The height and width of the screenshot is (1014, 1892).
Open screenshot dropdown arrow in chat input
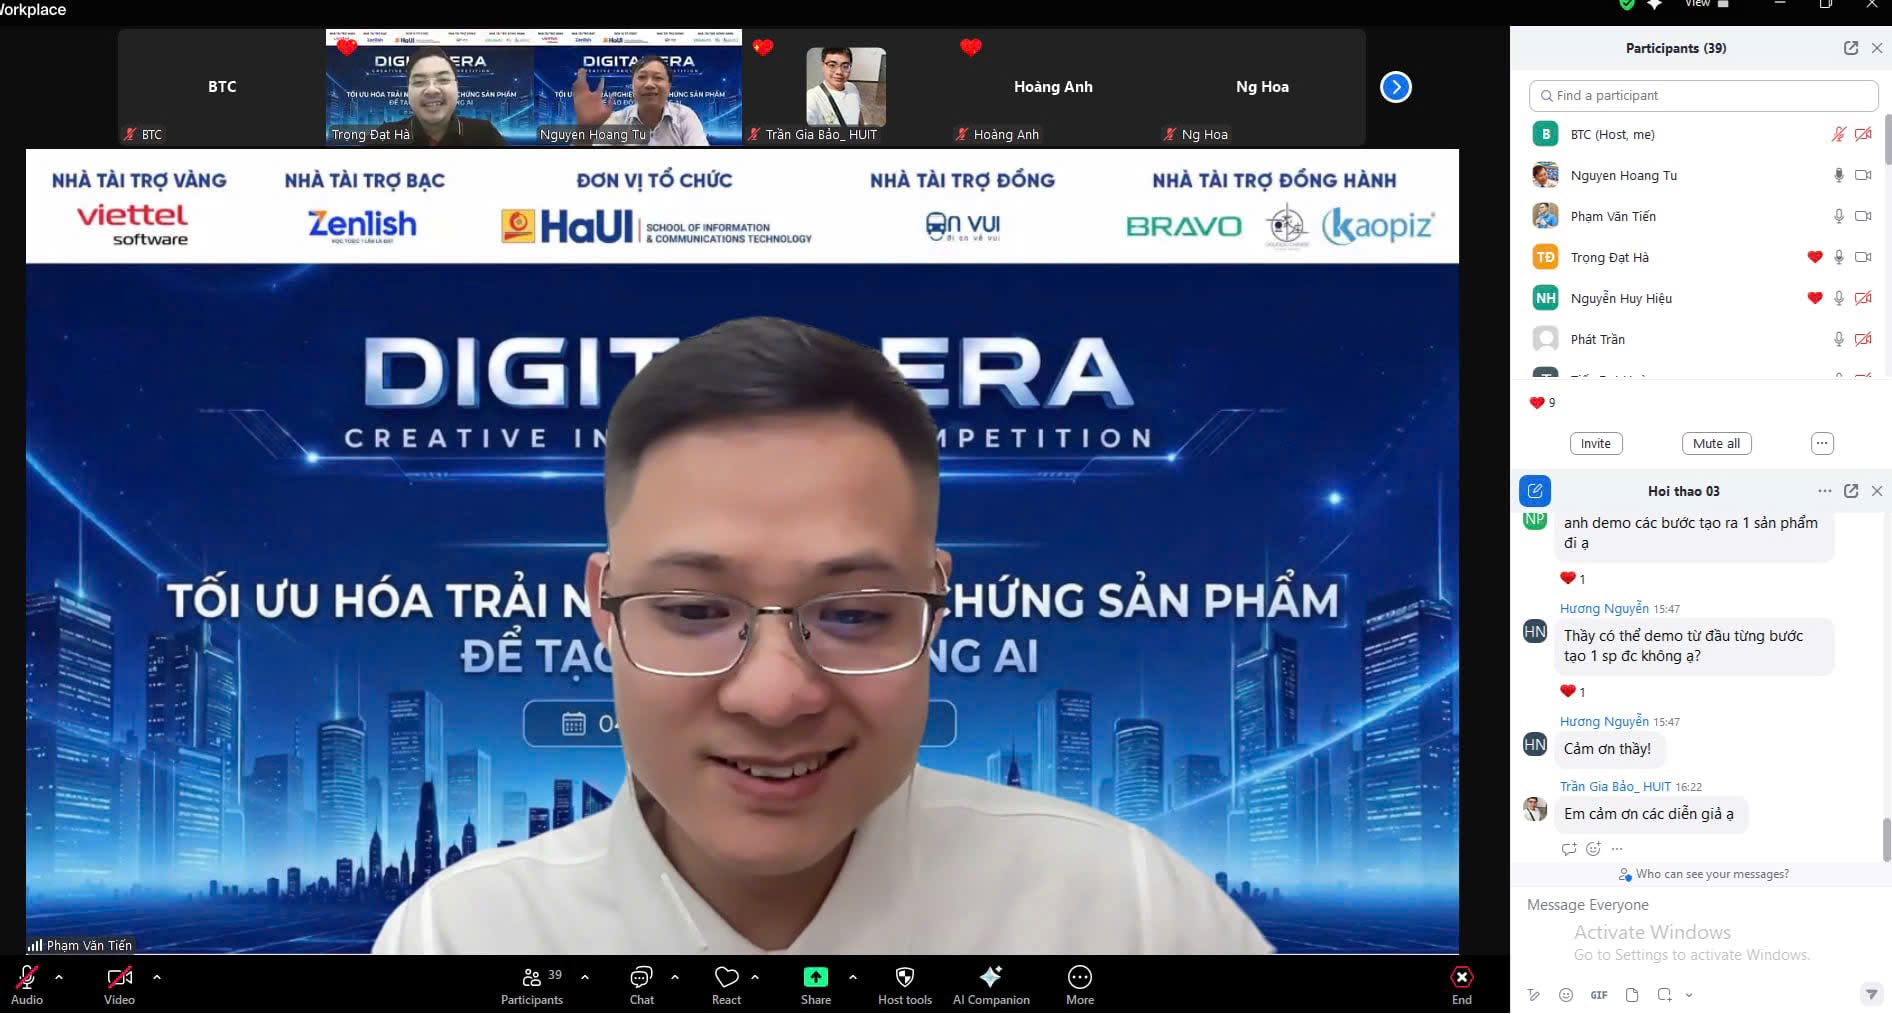click(x=1689, y=995)
